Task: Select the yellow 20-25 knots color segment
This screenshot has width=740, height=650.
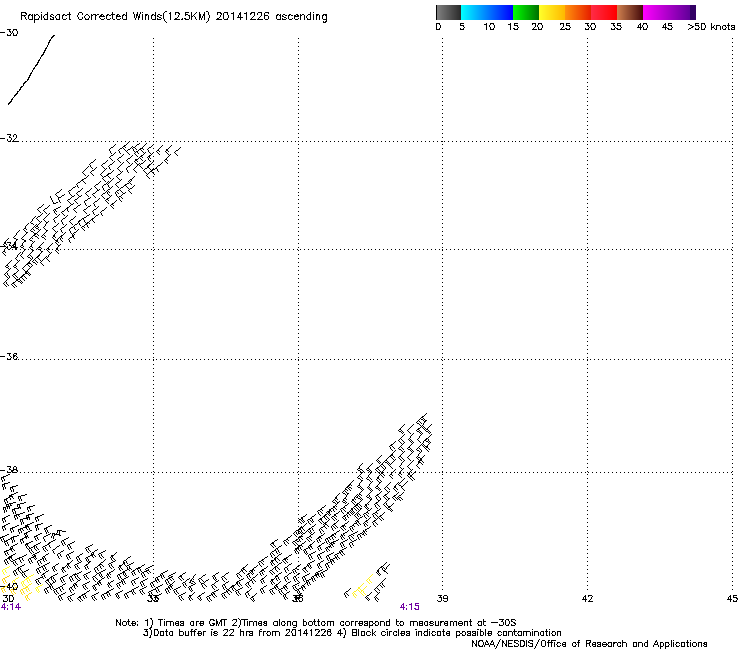Action: click(x=552, y=12)
